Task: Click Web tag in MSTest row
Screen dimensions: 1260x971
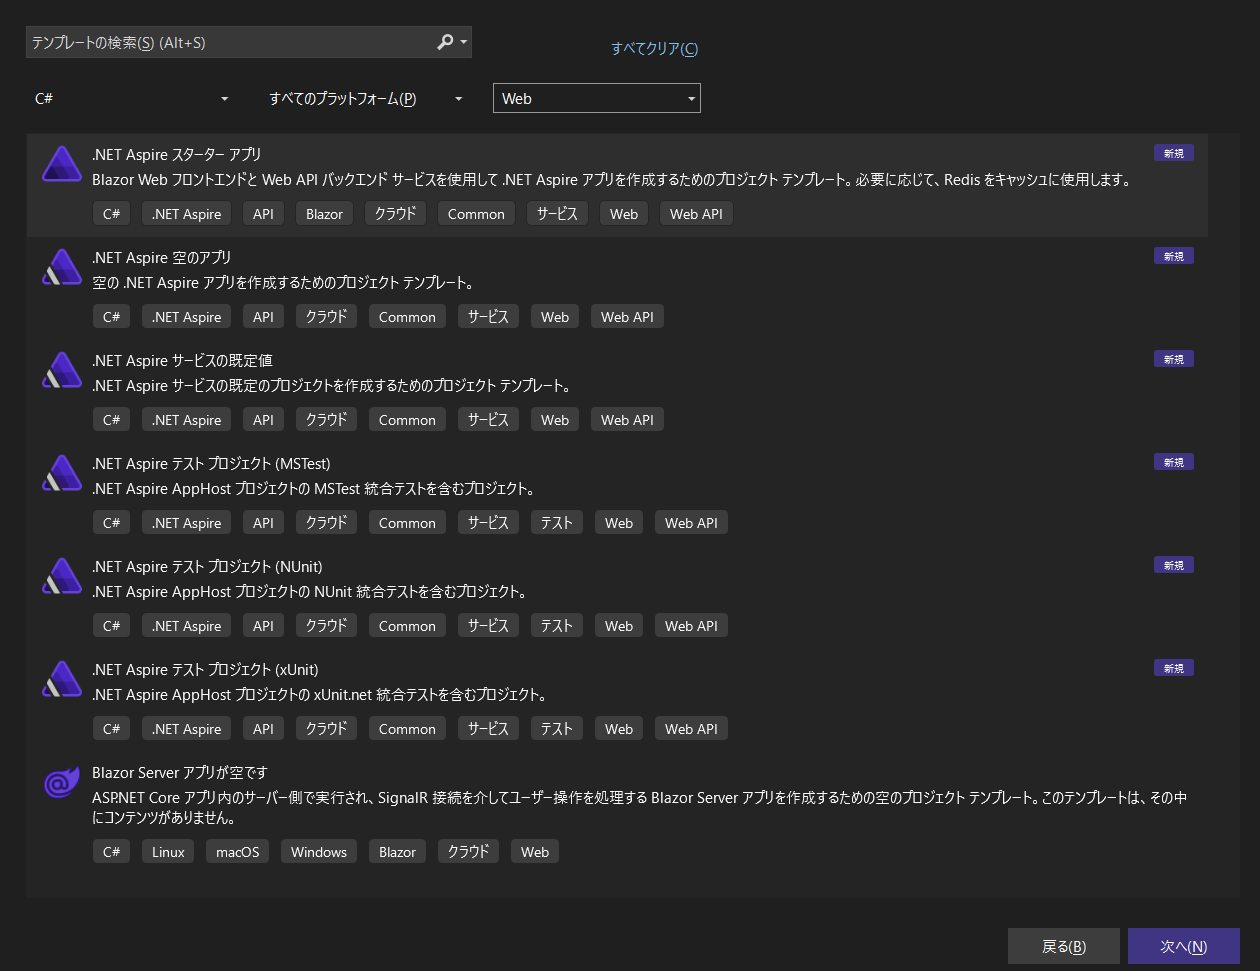Action: 619,523
